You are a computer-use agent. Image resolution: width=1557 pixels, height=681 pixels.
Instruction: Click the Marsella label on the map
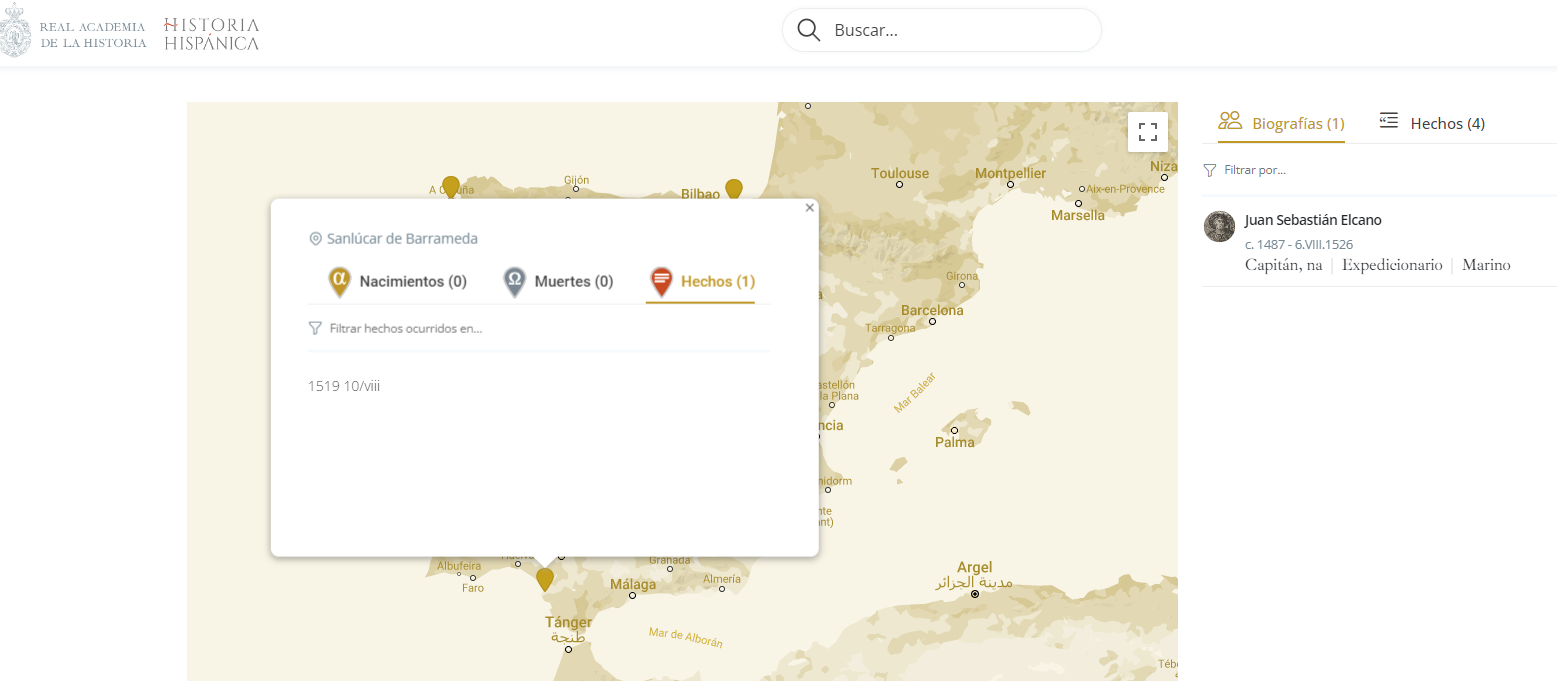[x=1078, y=215]
